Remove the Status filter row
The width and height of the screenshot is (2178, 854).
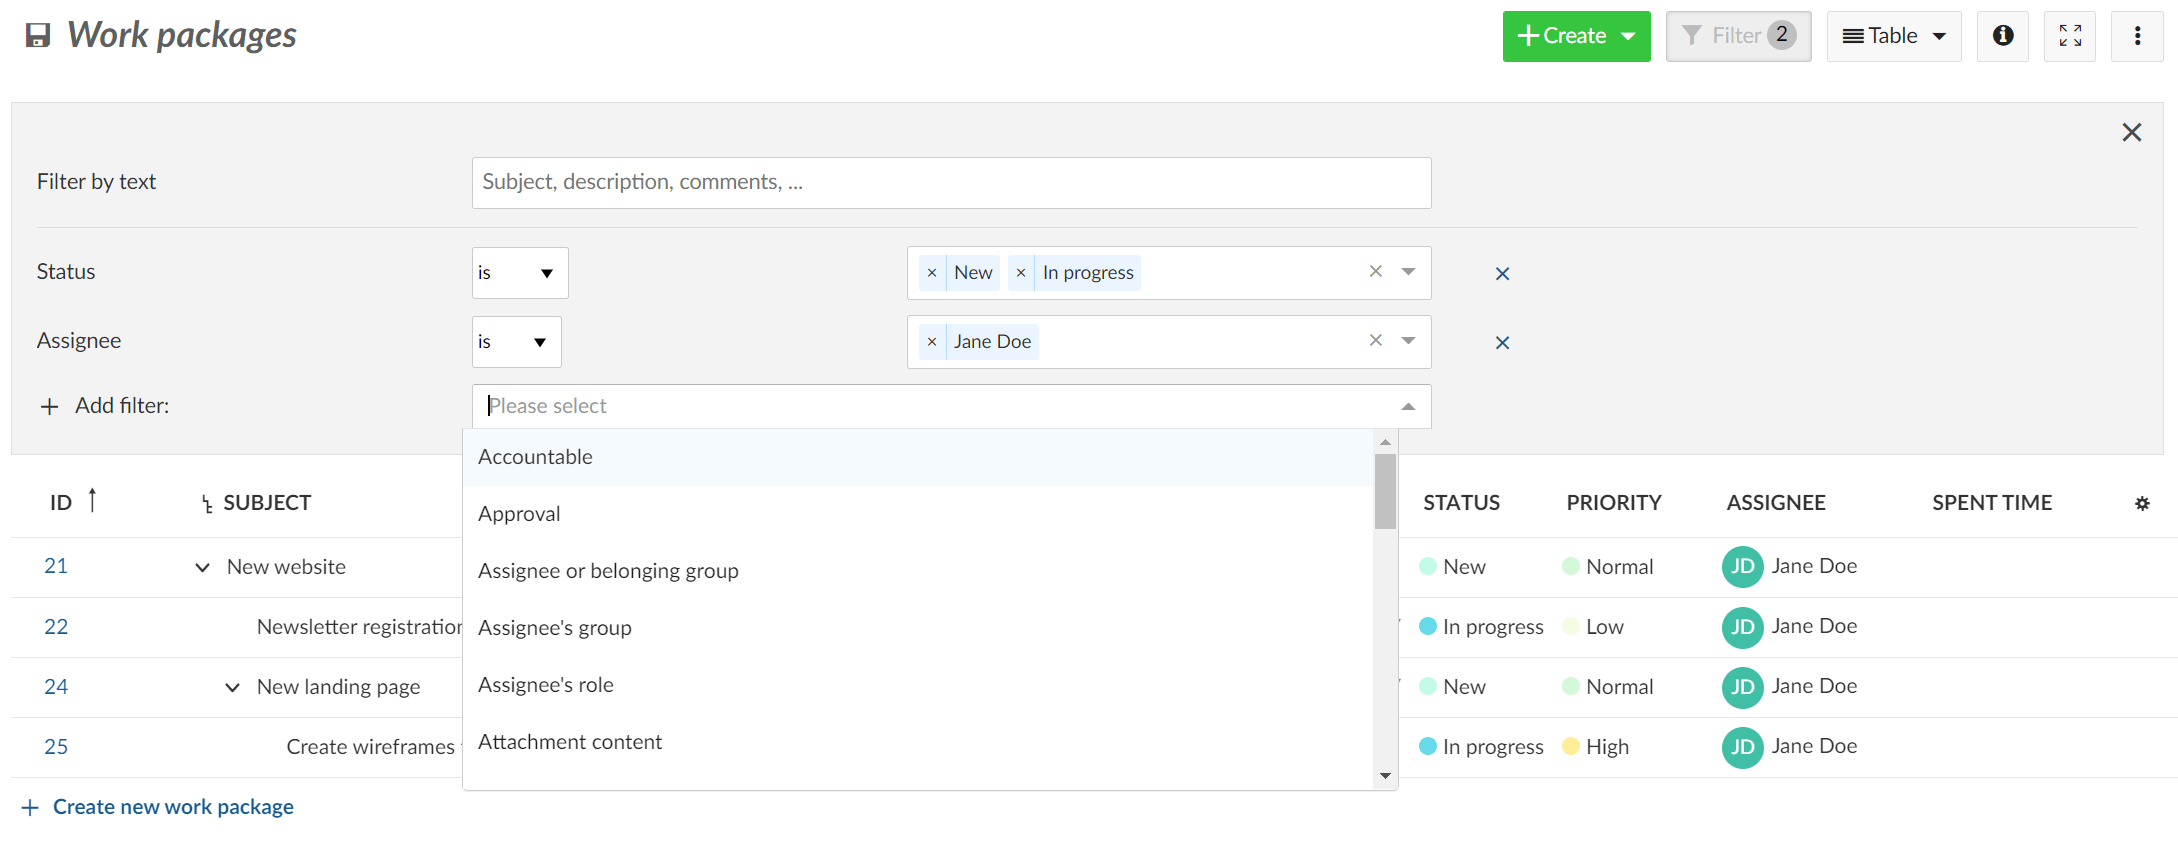[x=1501, y=274]
